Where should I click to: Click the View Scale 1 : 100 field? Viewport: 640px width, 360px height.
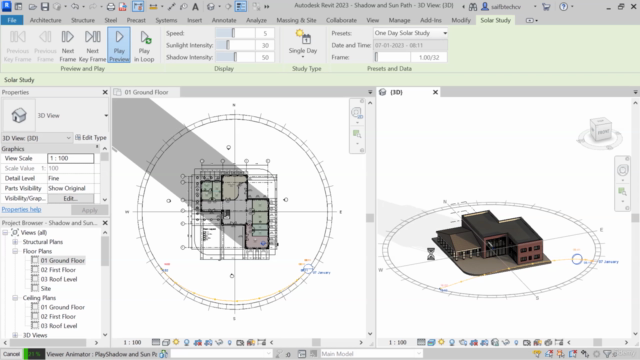(x=71, y=158)
